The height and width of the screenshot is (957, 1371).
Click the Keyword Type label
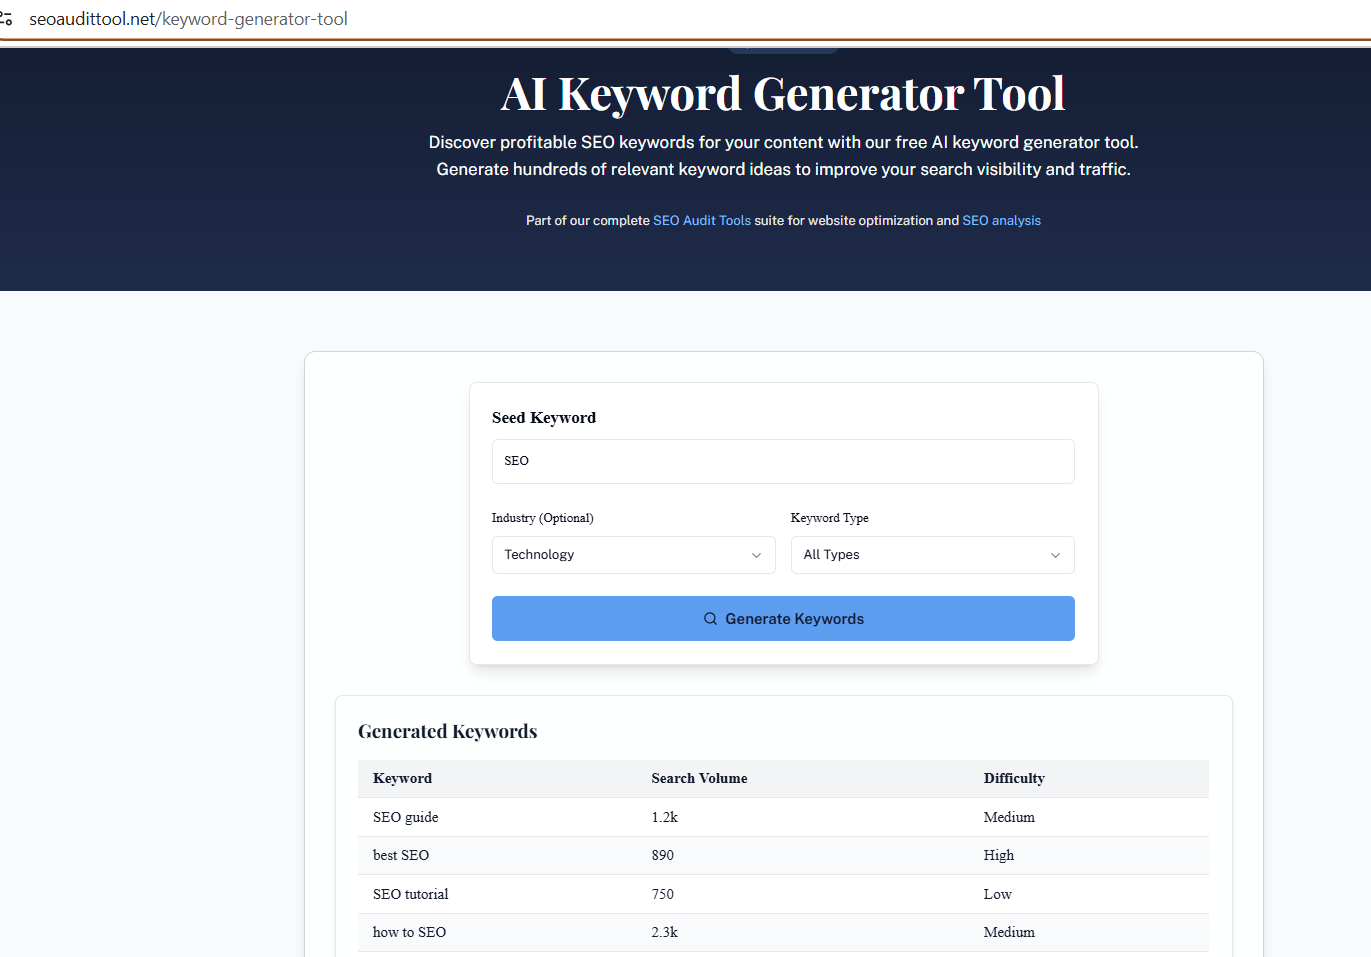coord(829,518)
